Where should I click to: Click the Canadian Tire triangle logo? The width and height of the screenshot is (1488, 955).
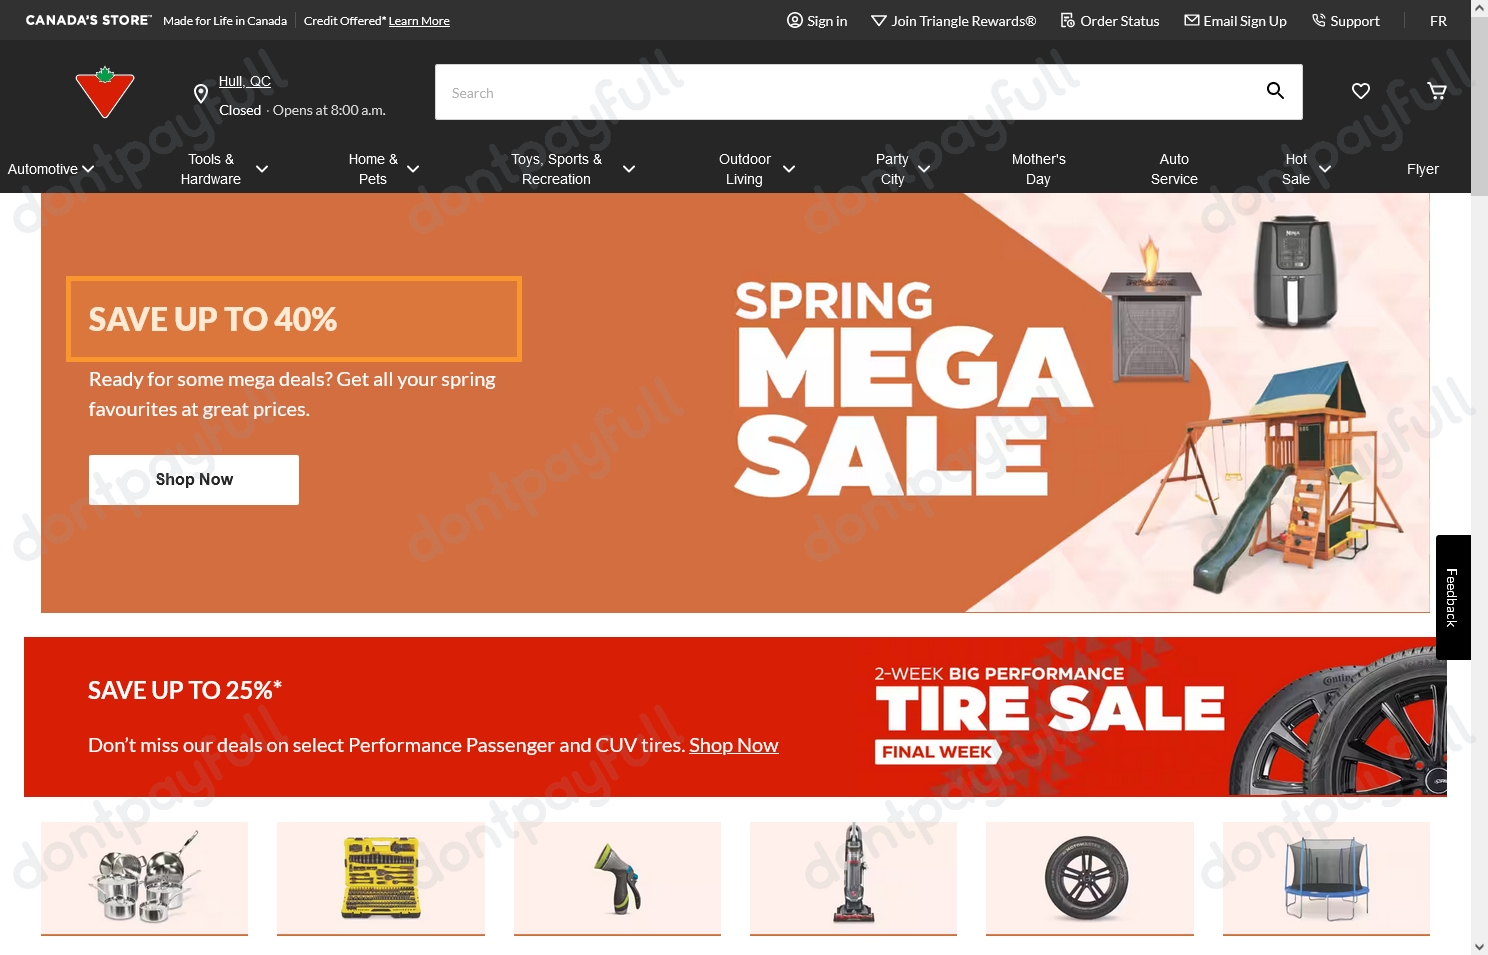click(105, 92)
